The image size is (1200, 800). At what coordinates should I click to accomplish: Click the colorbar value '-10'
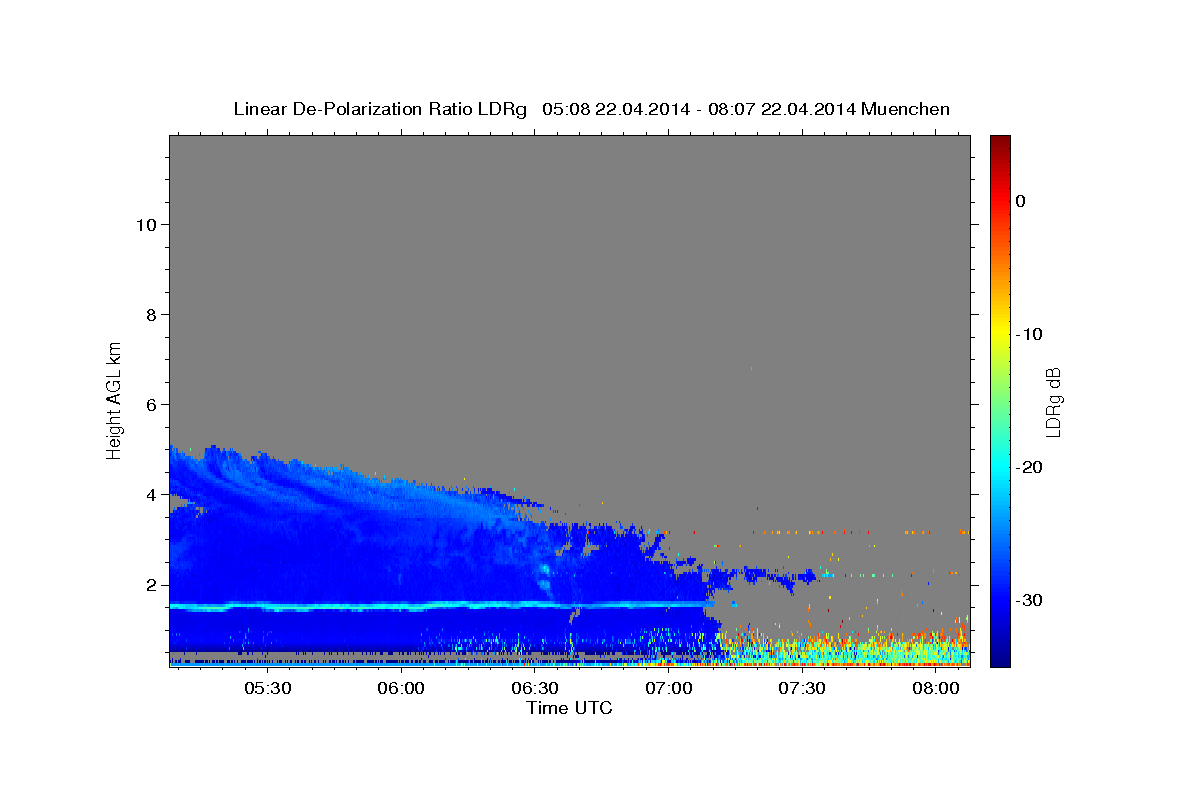(1030, 334)
